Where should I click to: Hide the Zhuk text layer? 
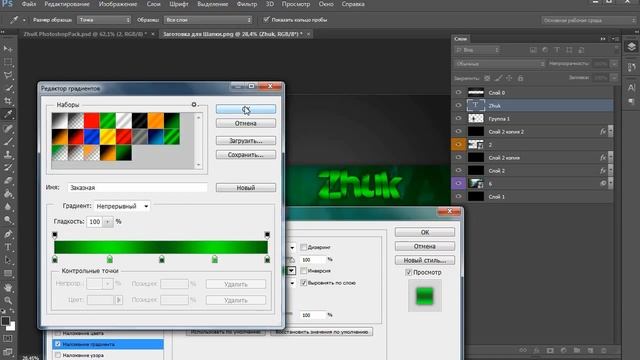coord(458,105)
